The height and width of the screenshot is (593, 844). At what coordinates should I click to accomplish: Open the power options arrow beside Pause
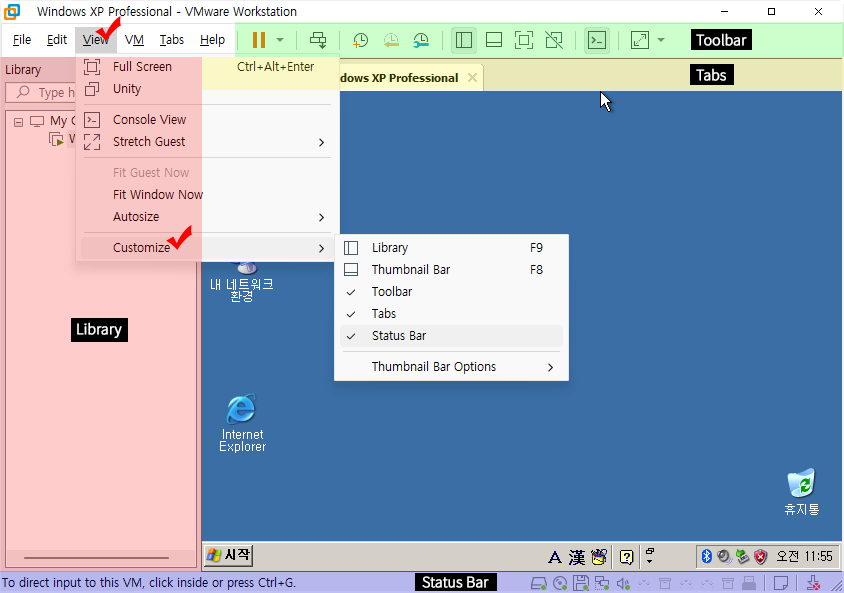[x=280, y=40]
